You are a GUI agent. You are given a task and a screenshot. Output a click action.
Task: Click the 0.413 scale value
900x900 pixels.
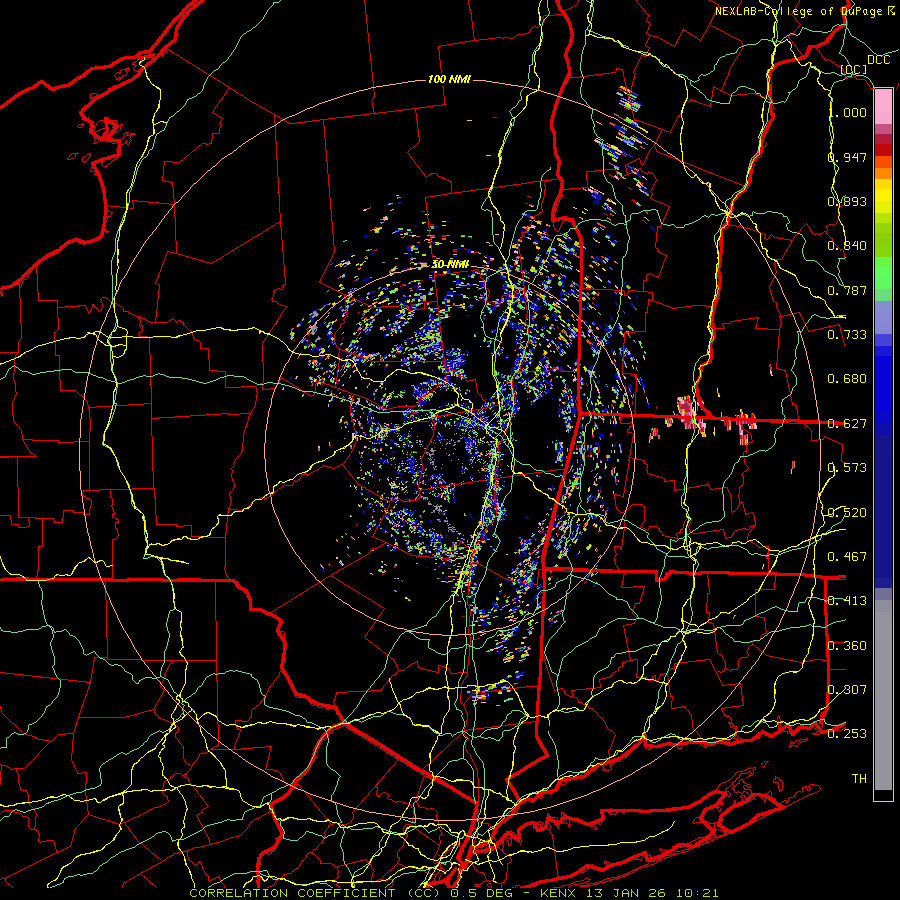point(847,601)
